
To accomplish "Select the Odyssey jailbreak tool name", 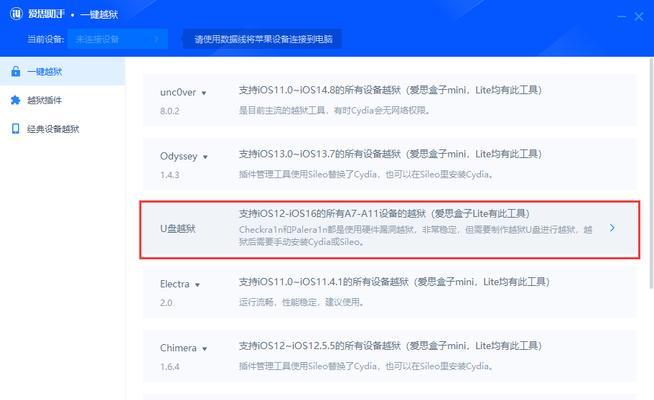I will pyautogui.click(x=179, y=156).
